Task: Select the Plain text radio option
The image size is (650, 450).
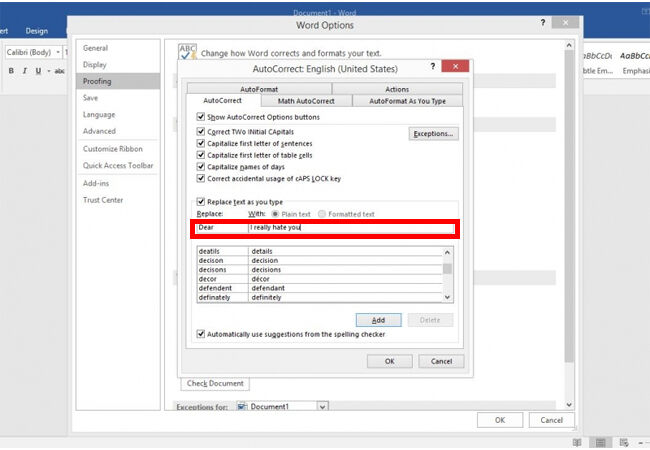Action: (x=275, y=214)
